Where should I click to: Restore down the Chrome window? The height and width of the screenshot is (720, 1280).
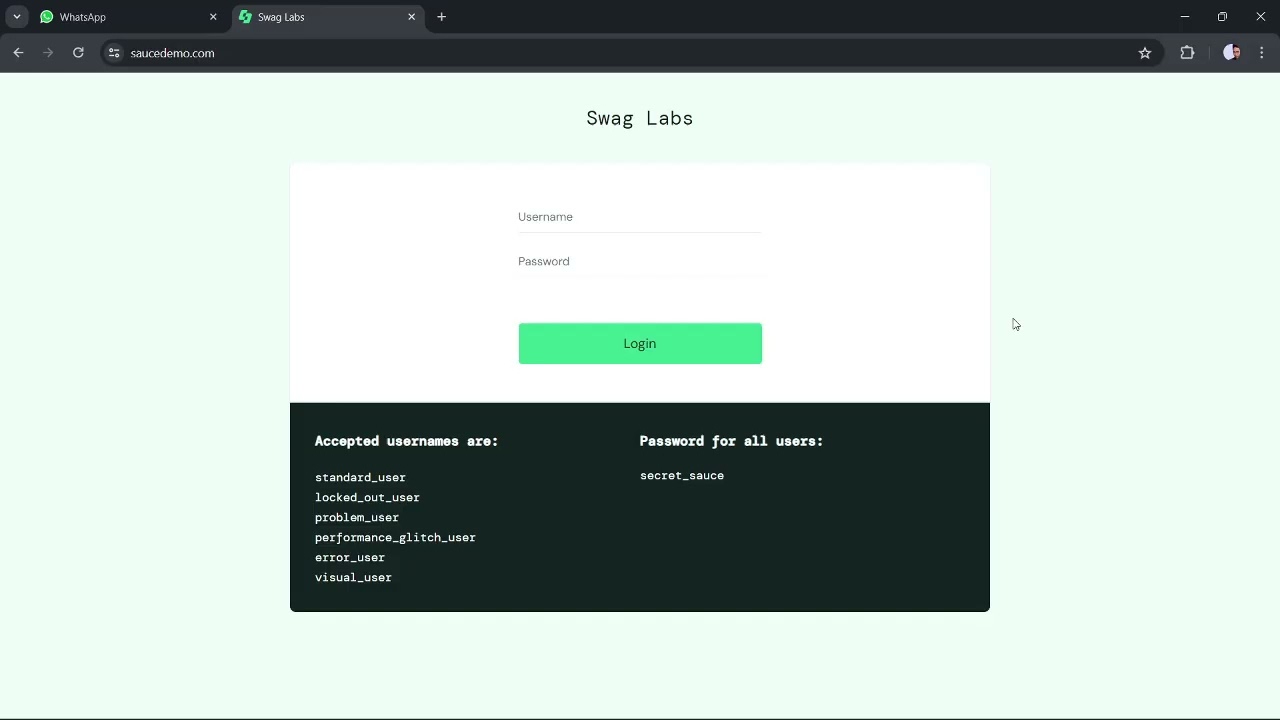[1222, 17]
